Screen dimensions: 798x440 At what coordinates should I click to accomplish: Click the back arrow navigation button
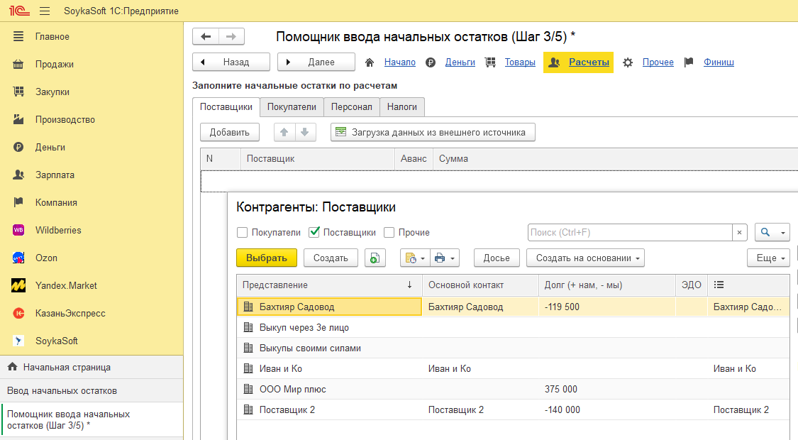206,37
